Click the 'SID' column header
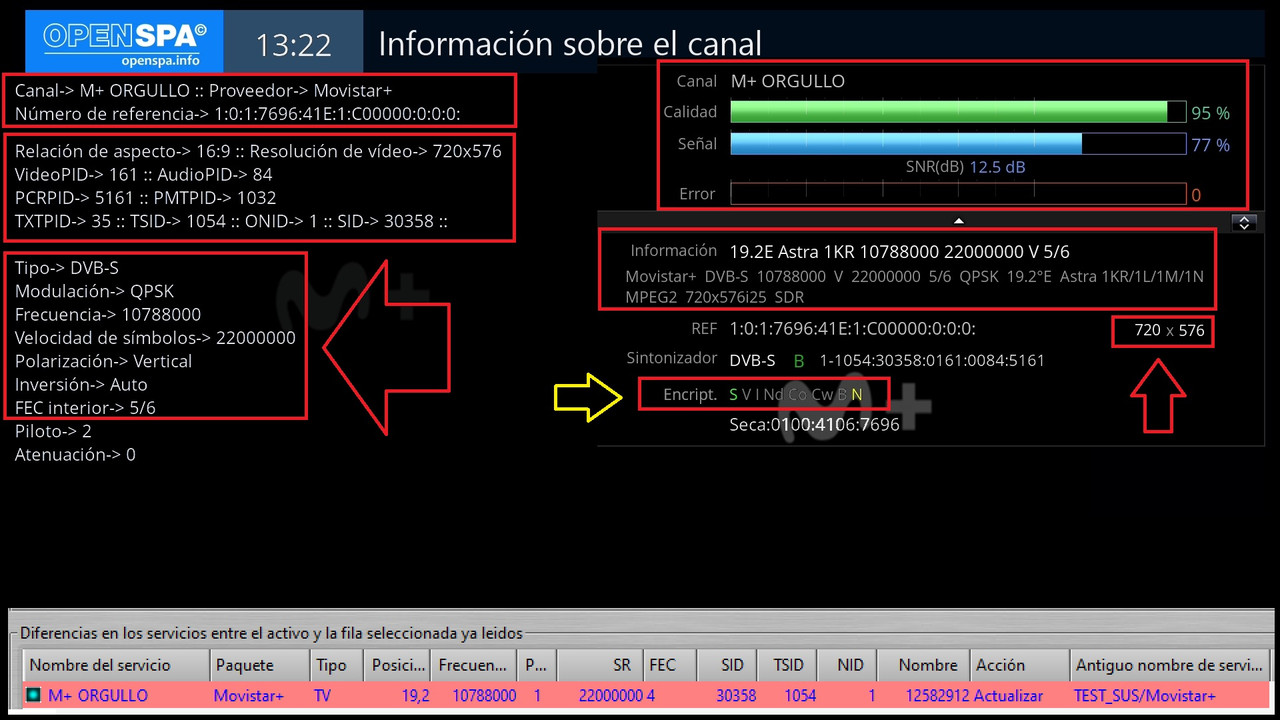This screenshot has height=720, width=1280. (728, 665)
